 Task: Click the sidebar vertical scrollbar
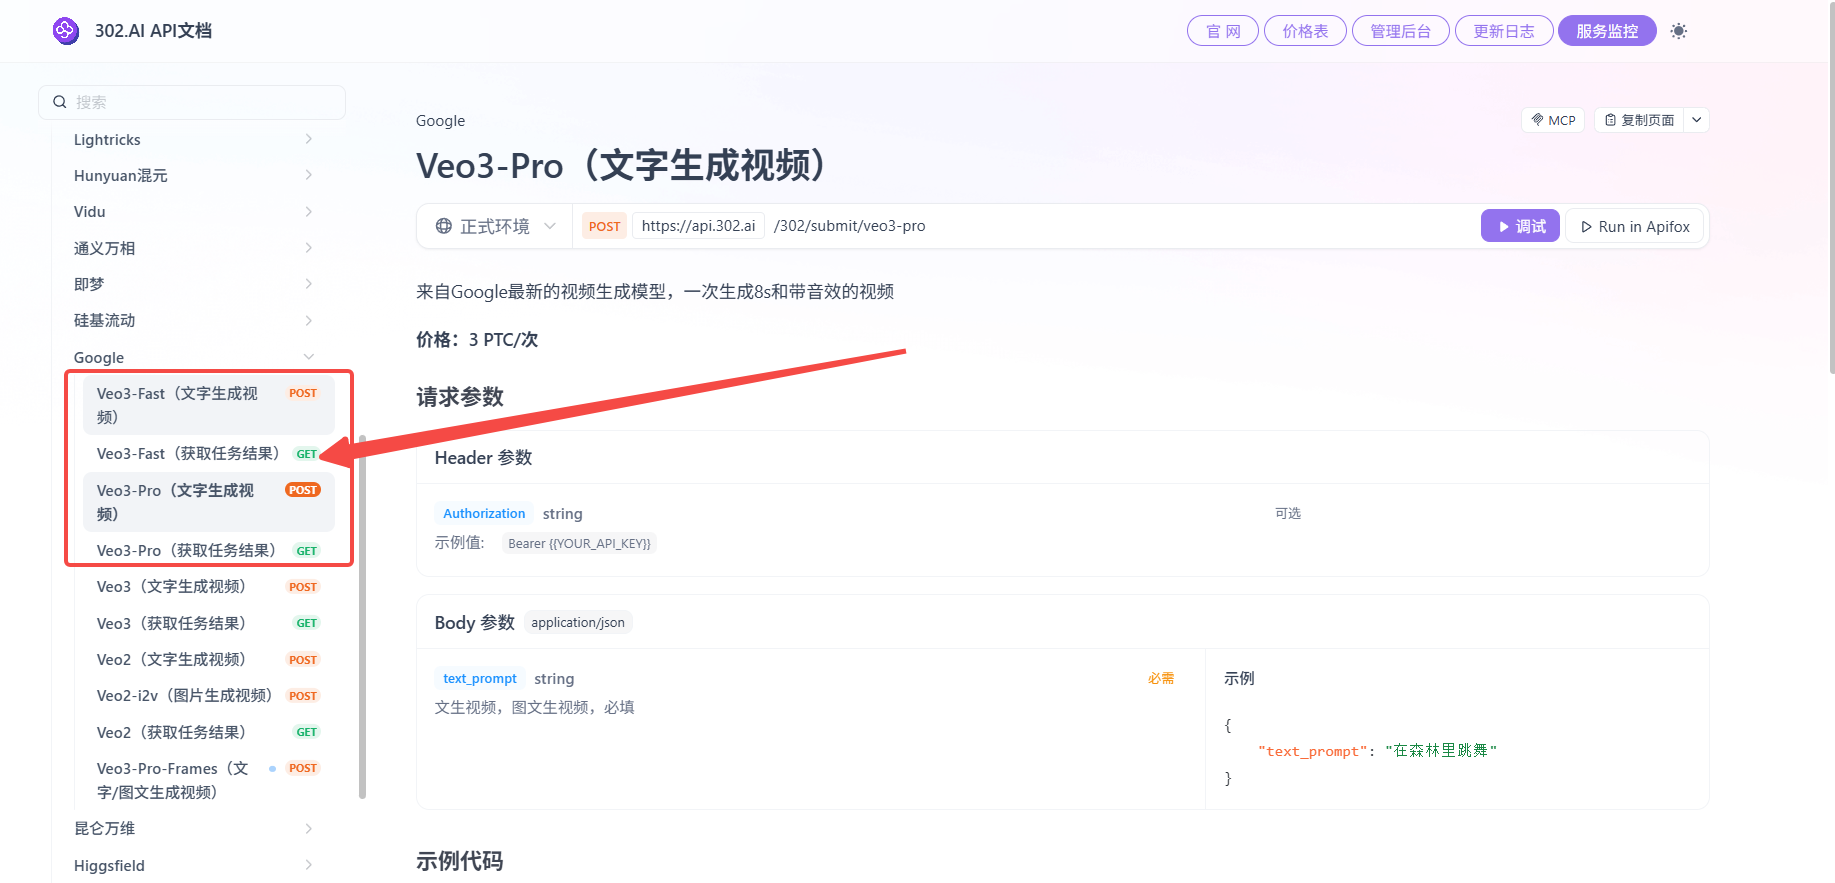(362, 617)
